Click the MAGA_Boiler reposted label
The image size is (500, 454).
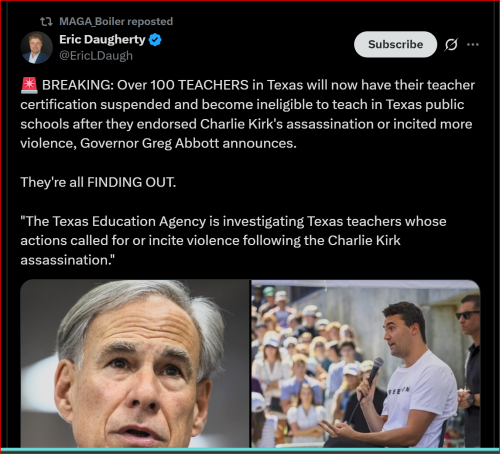point(116,21)
